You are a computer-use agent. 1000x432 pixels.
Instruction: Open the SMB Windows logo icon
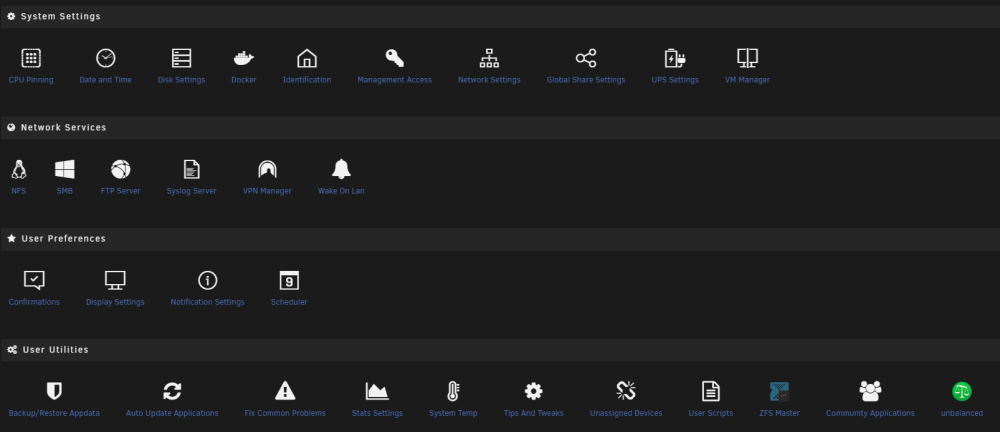click(x=64, y=169)
